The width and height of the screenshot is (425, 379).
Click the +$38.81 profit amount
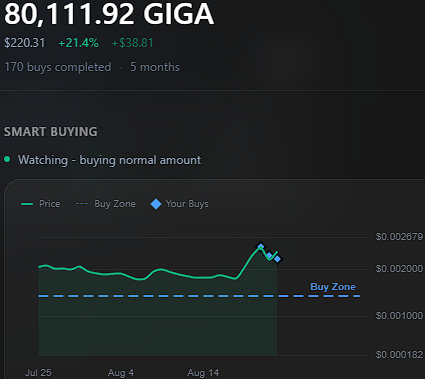pyautogui.click(x=132, y=43)
